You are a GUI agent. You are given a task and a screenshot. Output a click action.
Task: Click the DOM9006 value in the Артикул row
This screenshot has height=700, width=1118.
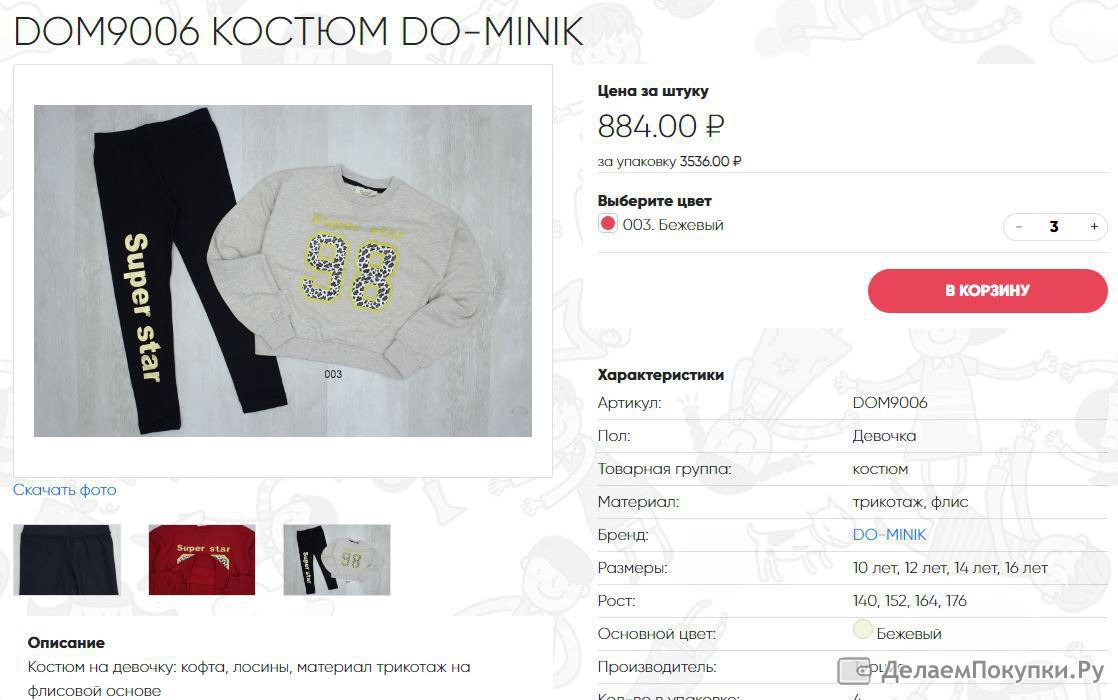click(x=889, y=403)
